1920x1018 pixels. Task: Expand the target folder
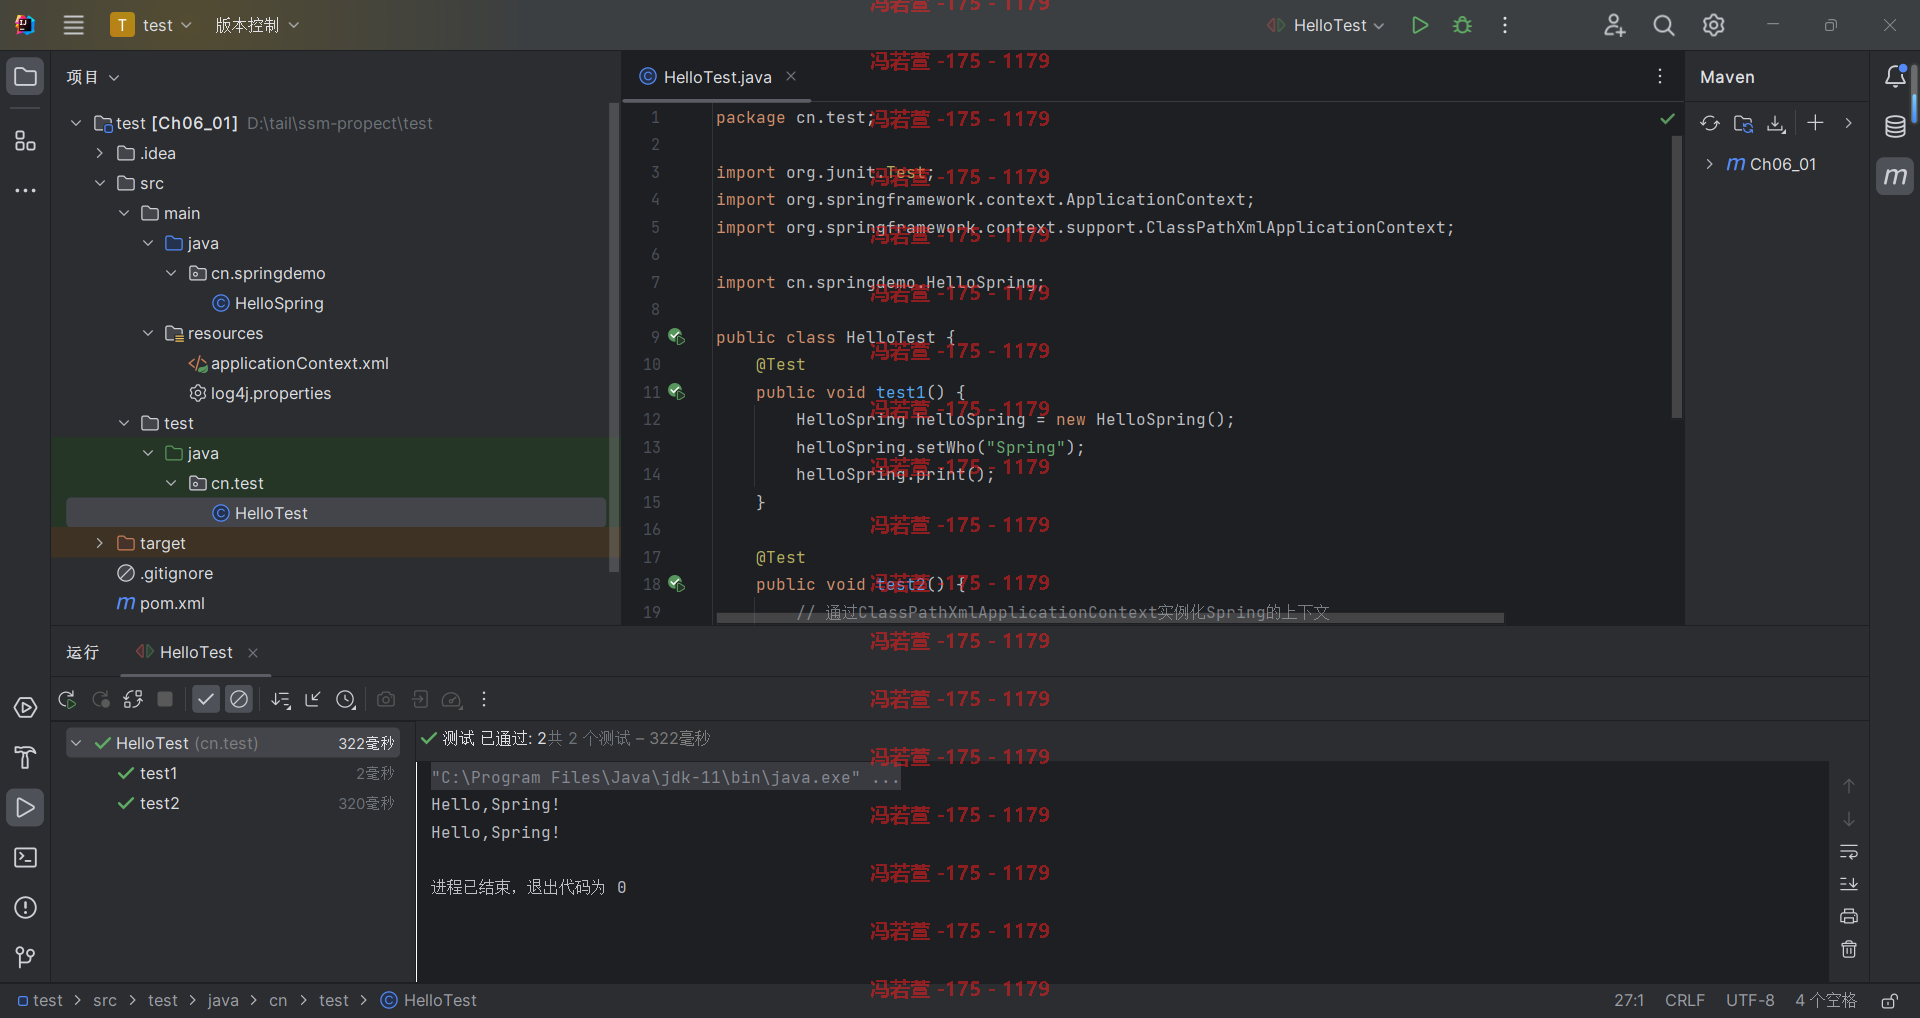100,543
